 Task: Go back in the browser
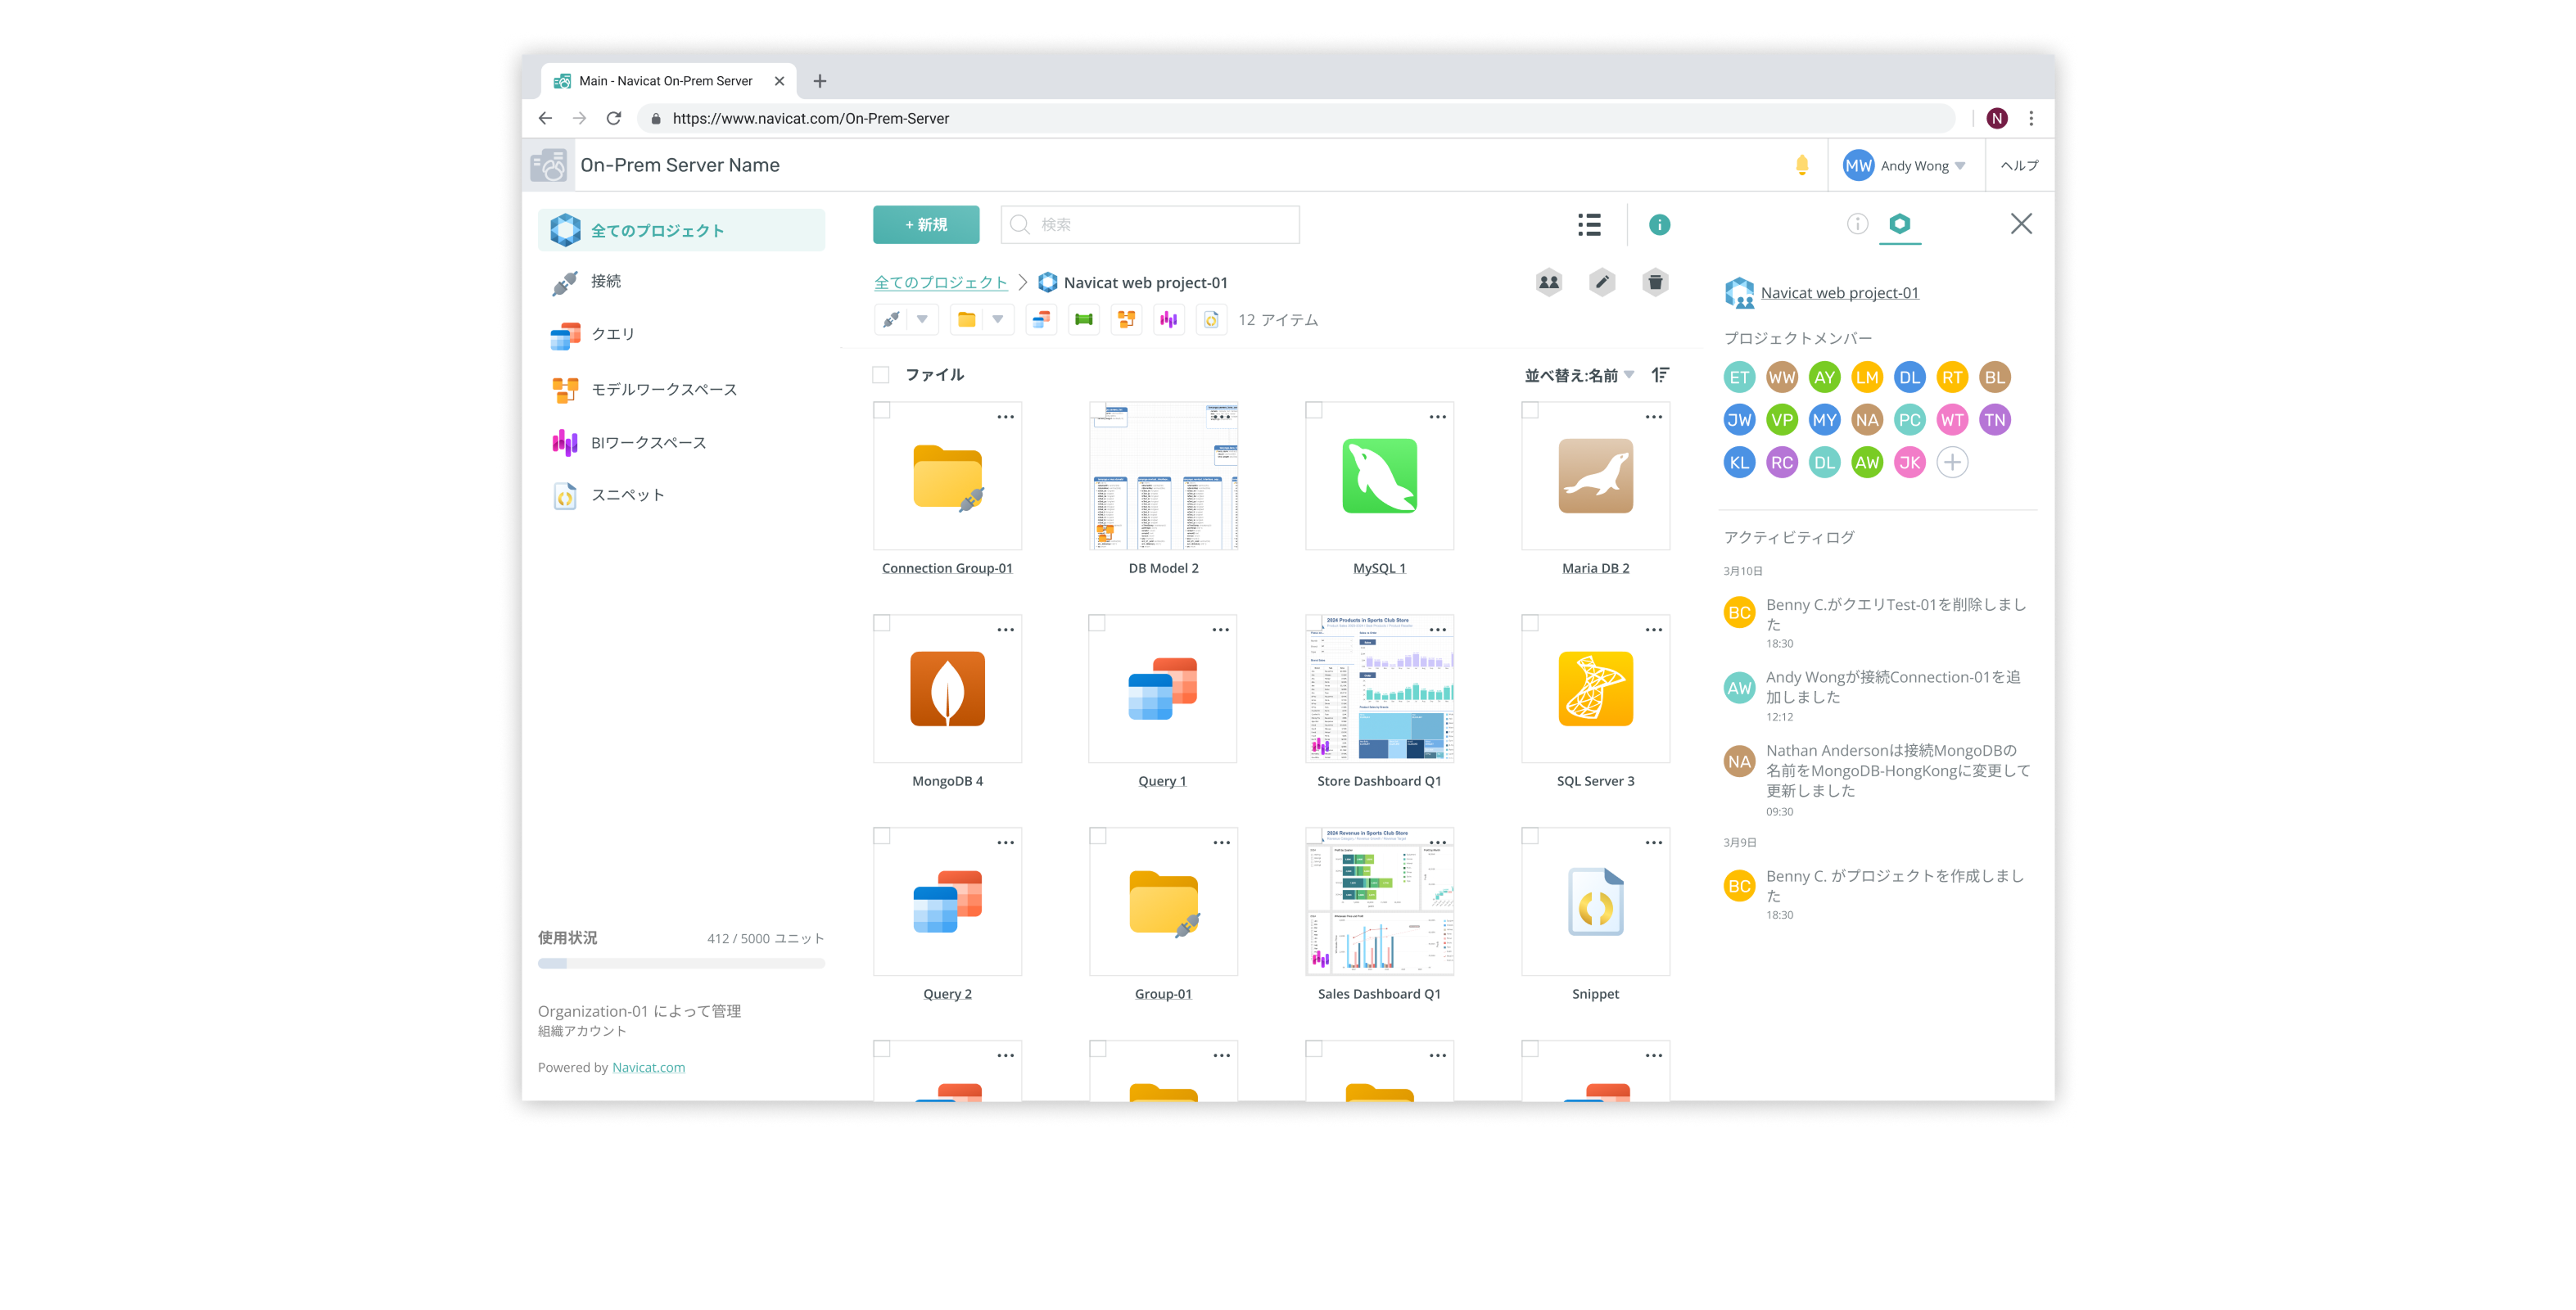(x=545, y=118)
